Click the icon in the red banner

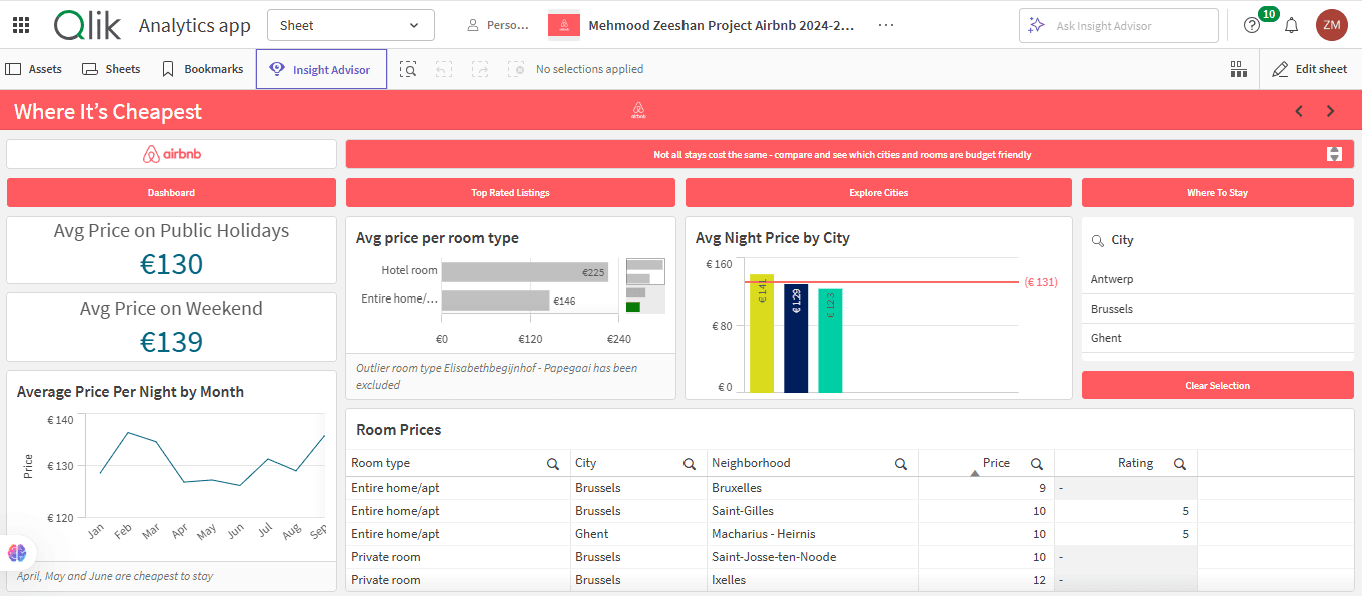pyautogui.click(x=1334, y=154)
